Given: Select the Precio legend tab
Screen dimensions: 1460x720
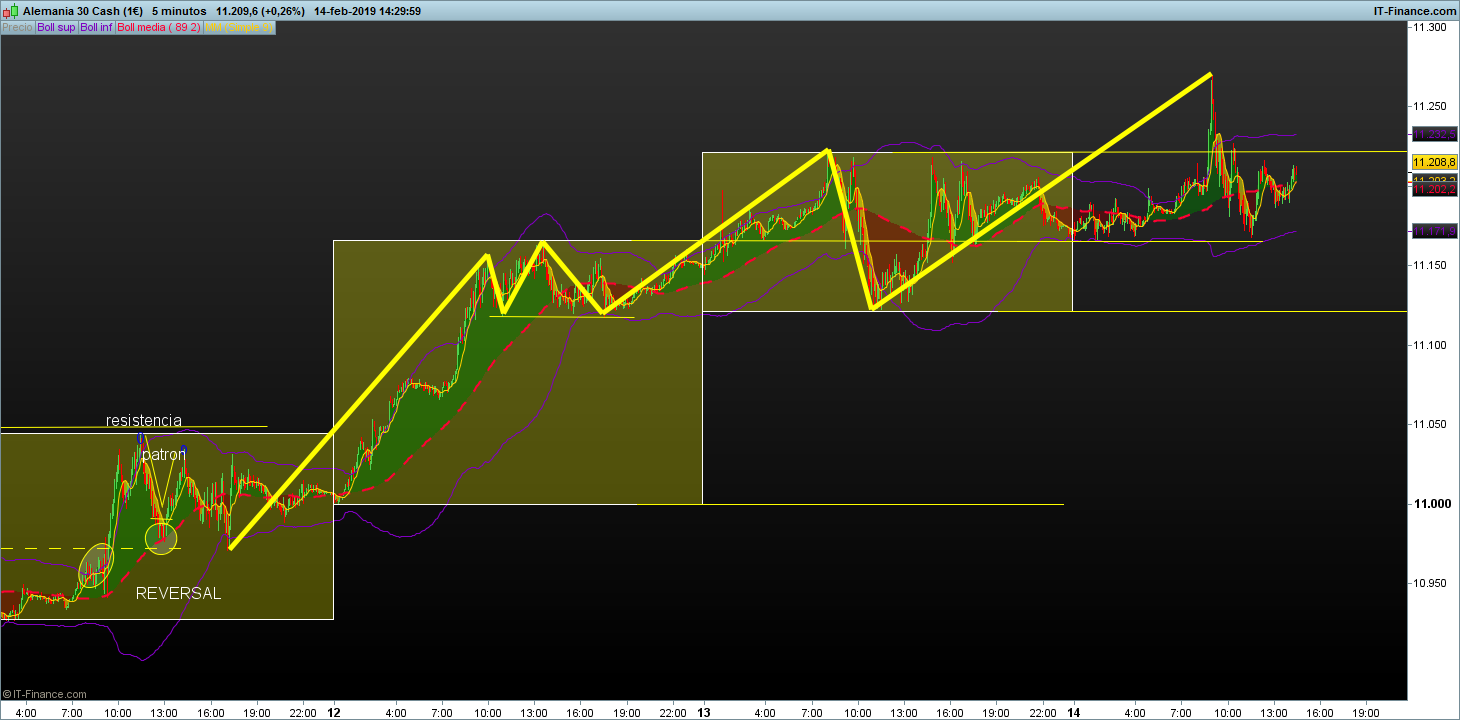Looking at the screenshot, I should click(17, 28).
